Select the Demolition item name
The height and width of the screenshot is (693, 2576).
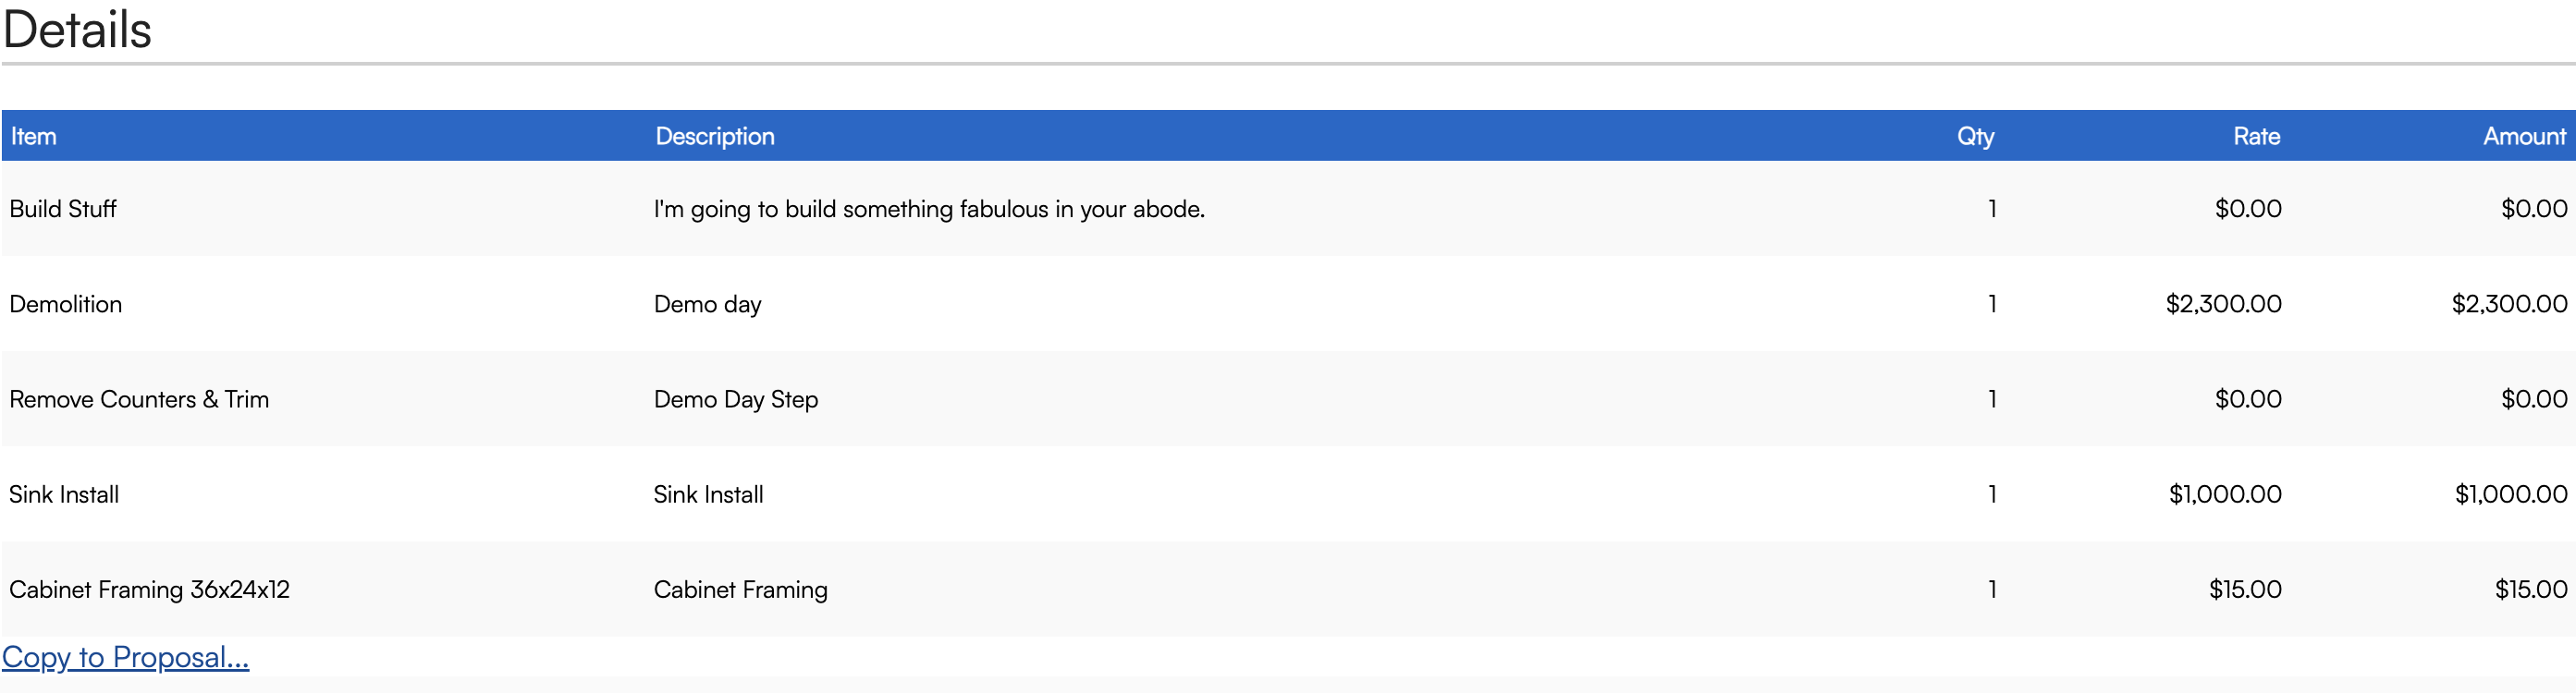66,304
